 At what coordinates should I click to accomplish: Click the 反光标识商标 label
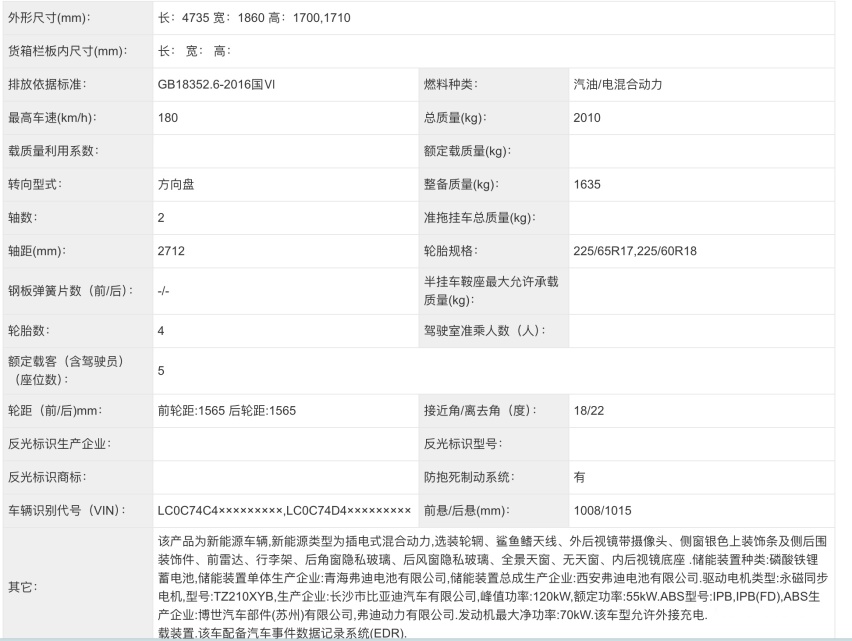click(x=47, y=477)
